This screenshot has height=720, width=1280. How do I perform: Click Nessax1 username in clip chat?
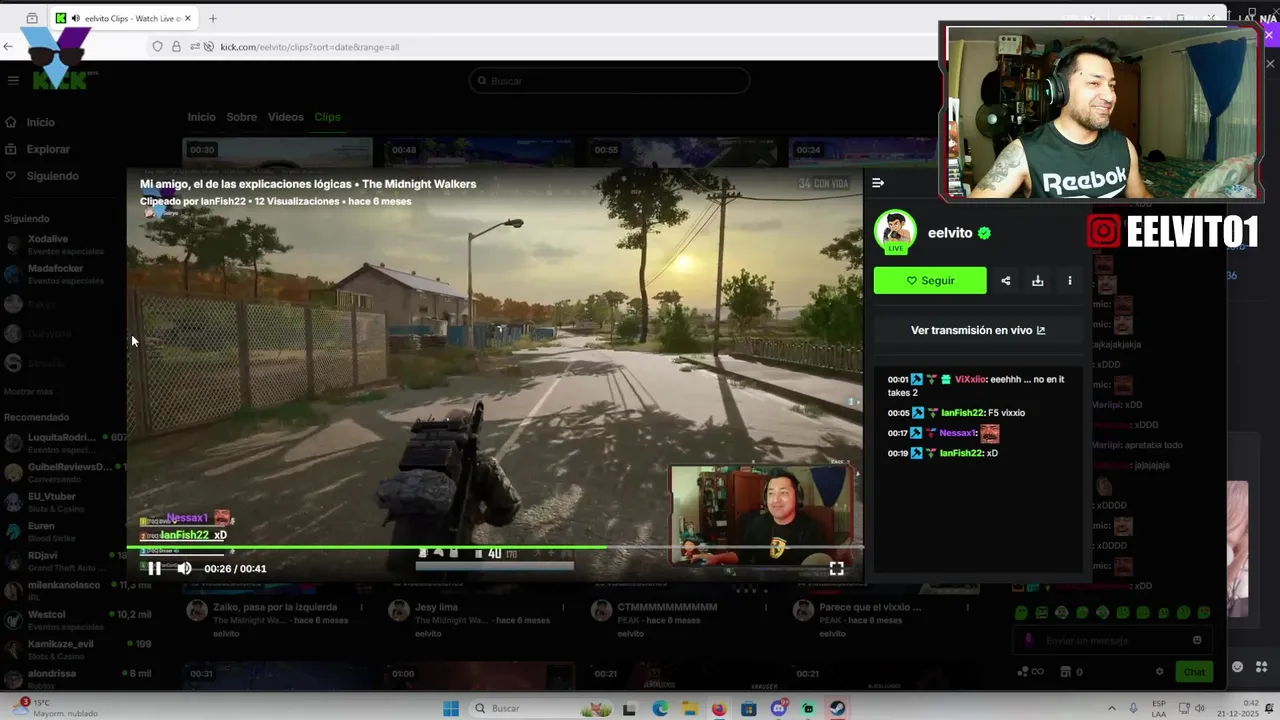[957, 433]
